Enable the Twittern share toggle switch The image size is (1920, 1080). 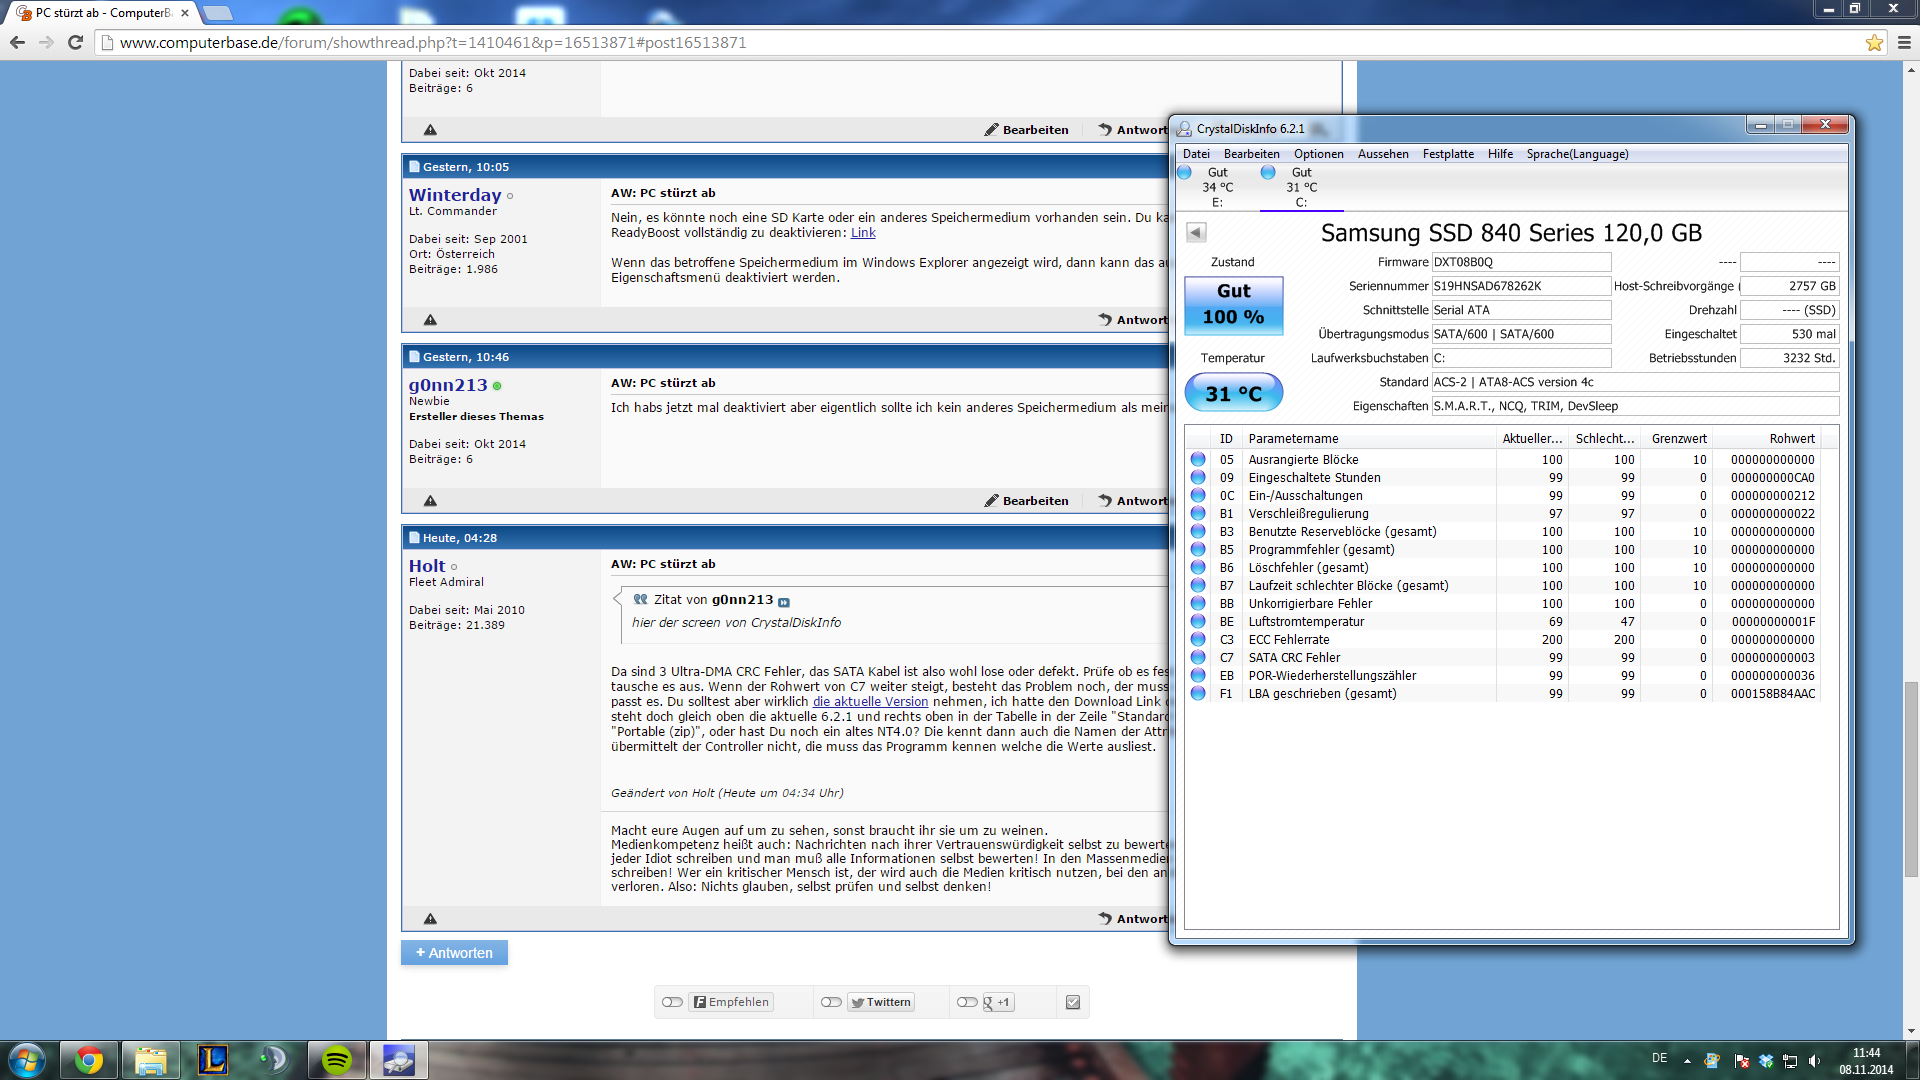831,1002
